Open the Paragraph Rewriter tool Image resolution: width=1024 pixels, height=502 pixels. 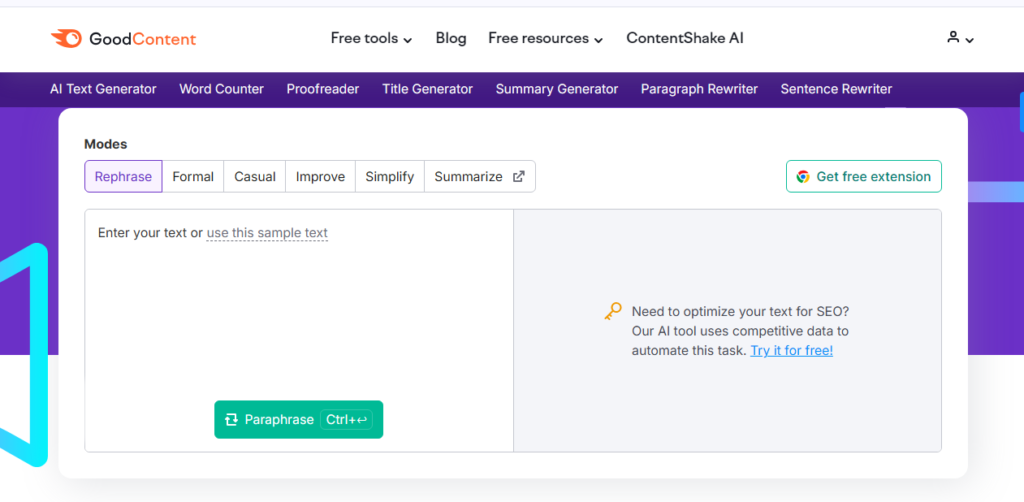699,89
